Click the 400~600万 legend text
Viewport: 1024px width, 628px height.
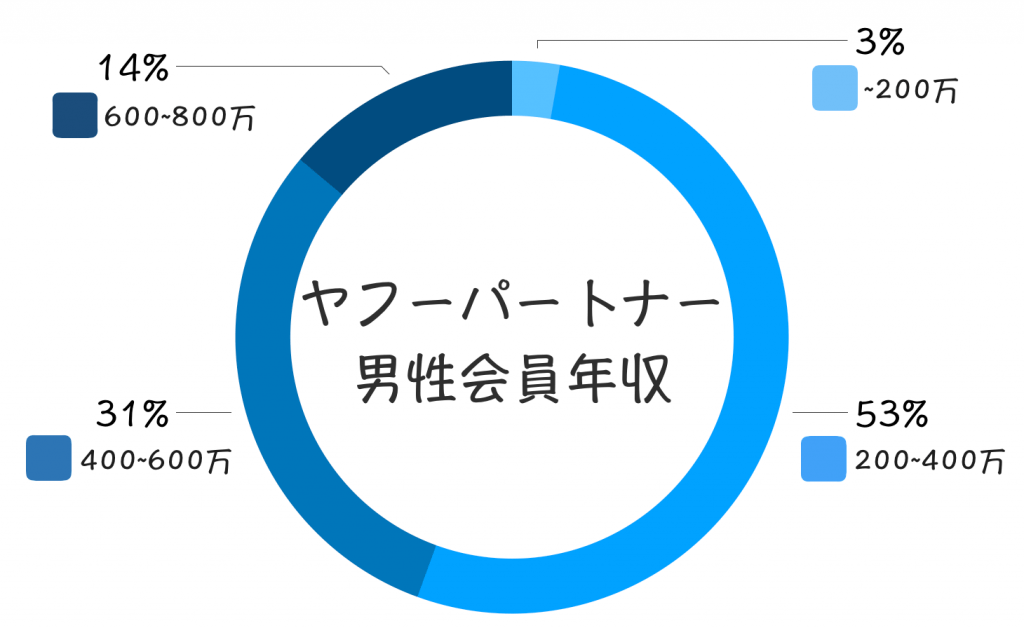coord(156,461)
